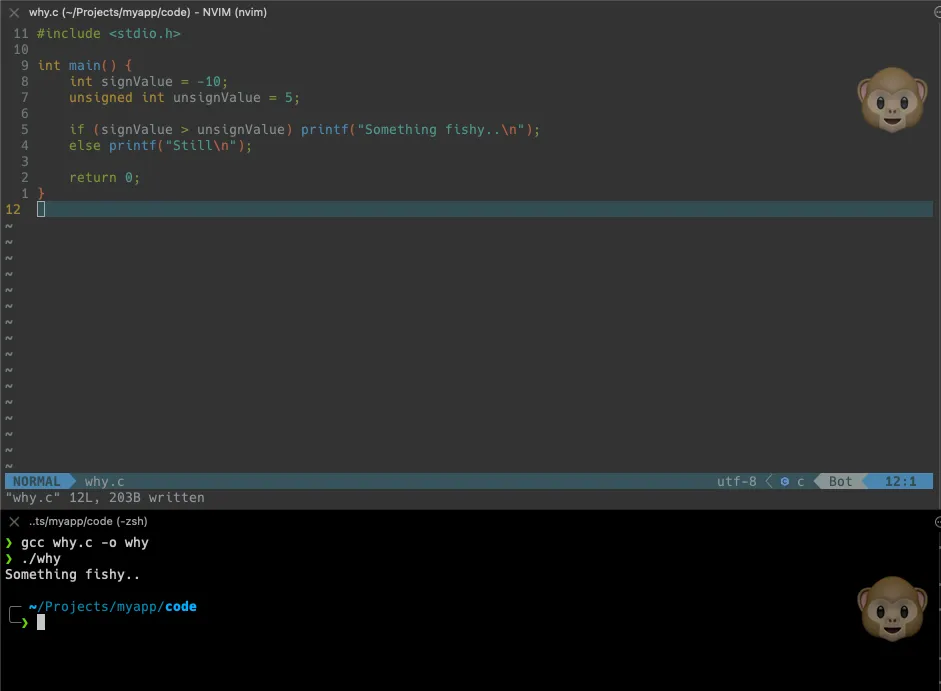Click the ~/Projects/myapp/code path in the prompt

[x=112, y=607]
